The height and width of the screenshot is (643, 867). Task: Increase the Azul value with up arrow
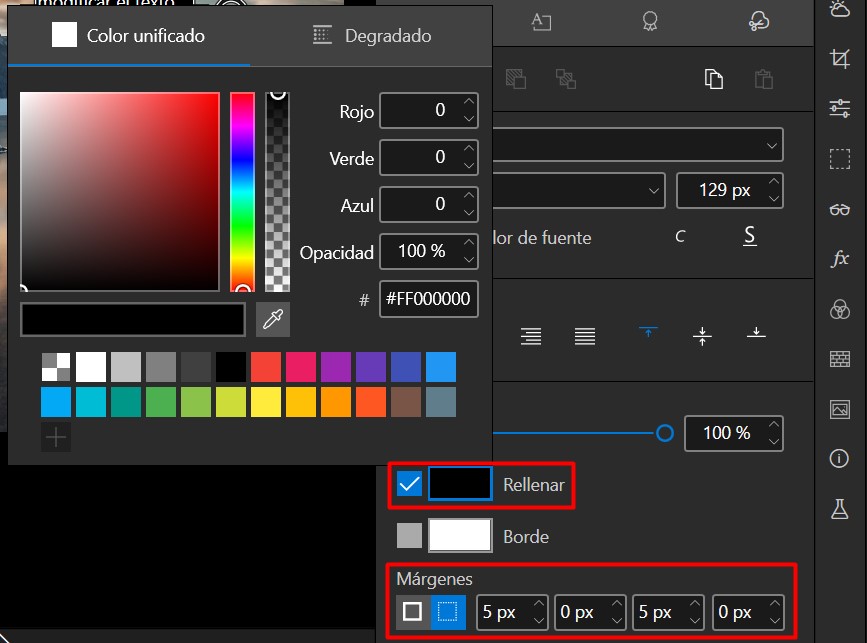coord(469,196)
